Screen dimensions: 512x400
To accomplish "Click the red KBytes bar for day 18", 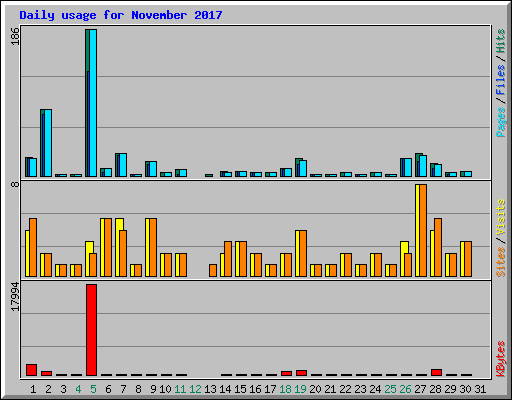I will point(286,373).
